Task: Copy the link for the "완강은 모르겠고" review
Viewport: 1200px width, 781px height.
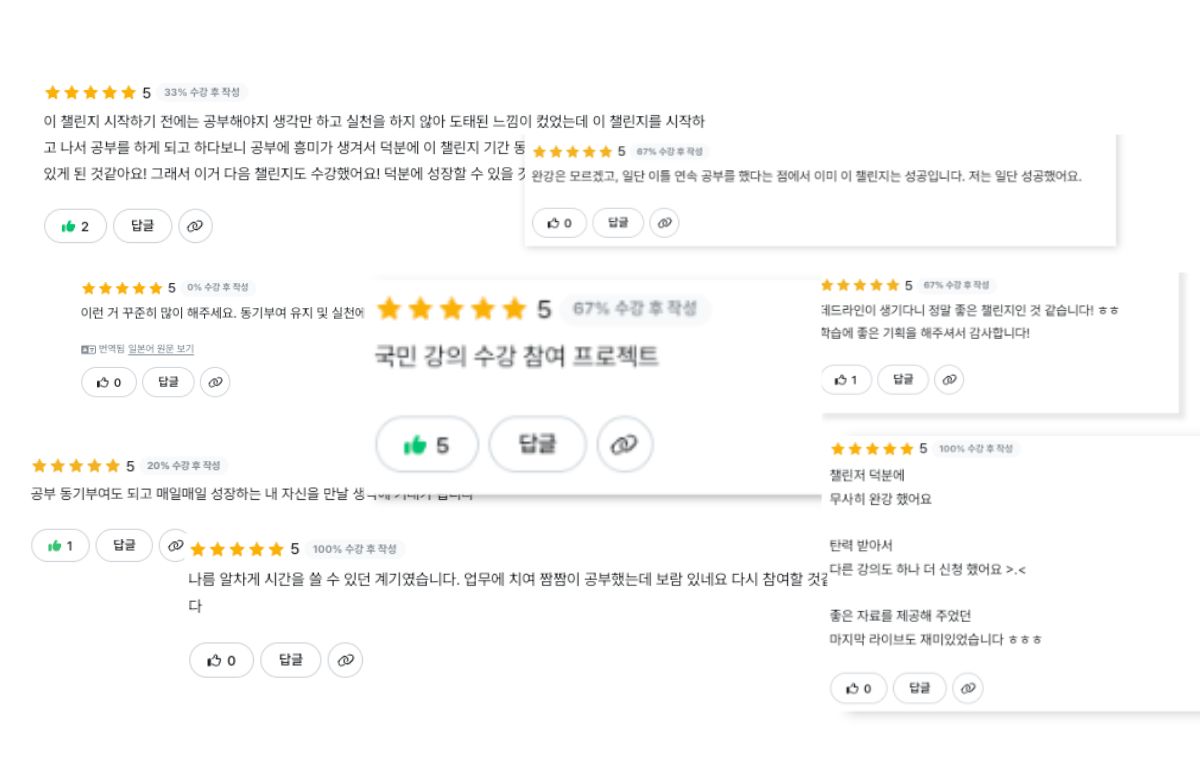Action: tap(664, 223)
